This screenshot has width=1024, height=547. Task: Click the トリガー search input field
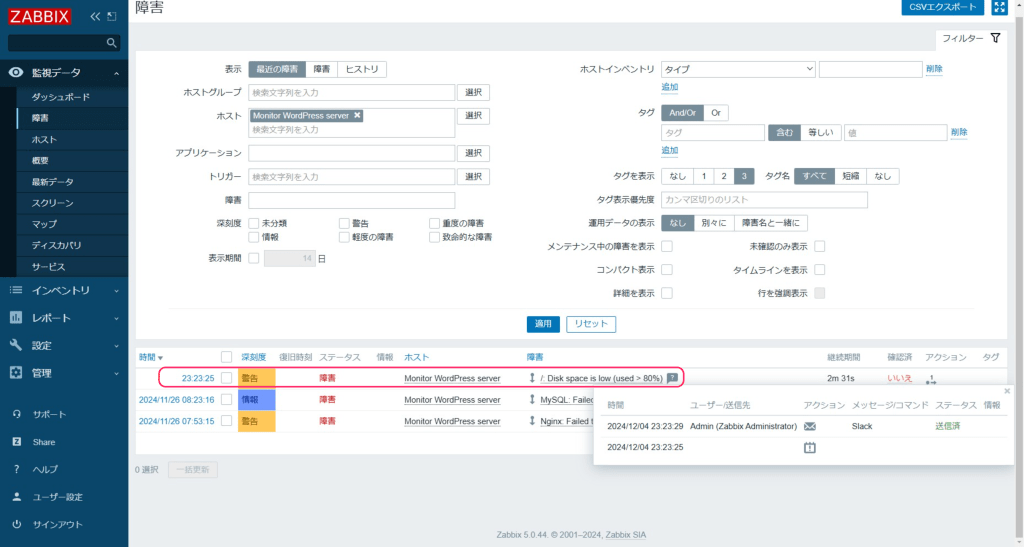(x=351, y=177)
